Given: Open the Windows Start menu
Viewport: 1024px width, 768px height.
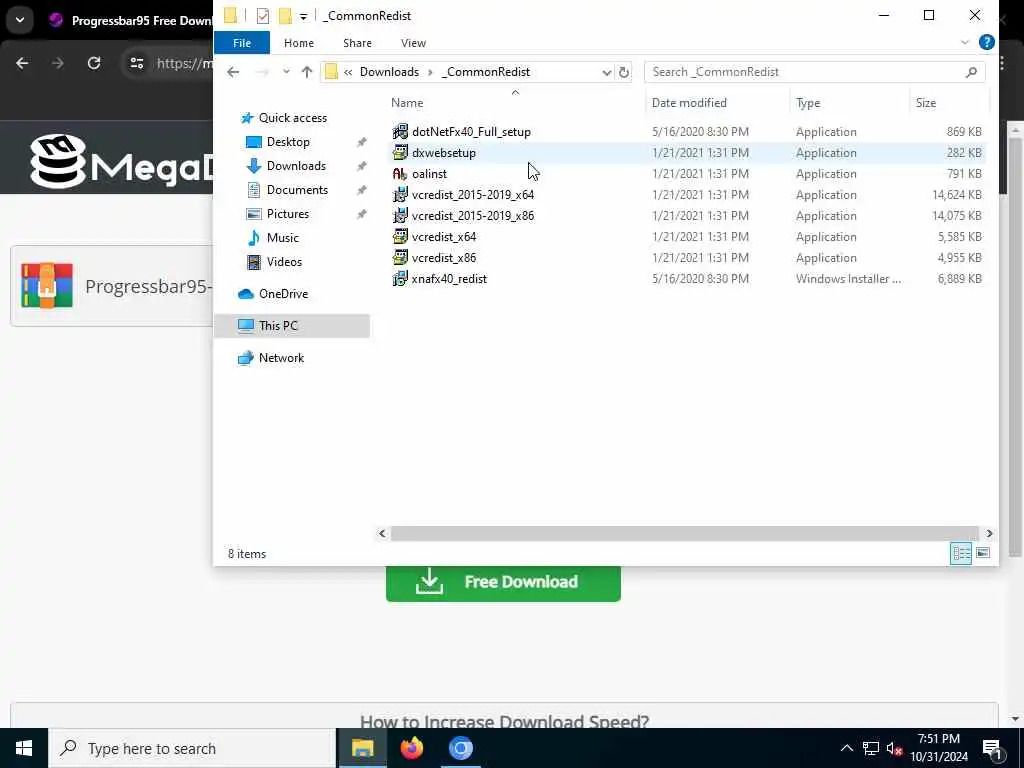Looking at the screenshot, I should click(24, 748).
